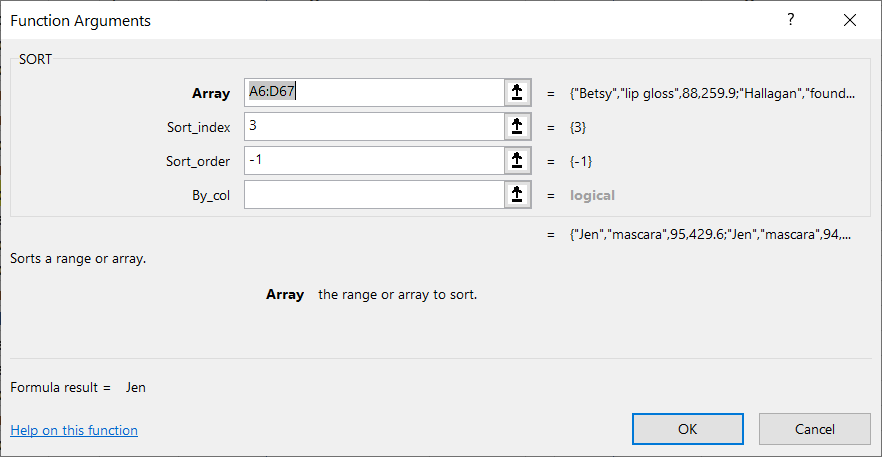Click the range selector icon for Sort_order
882x457 pixels.
pos(517,161)
